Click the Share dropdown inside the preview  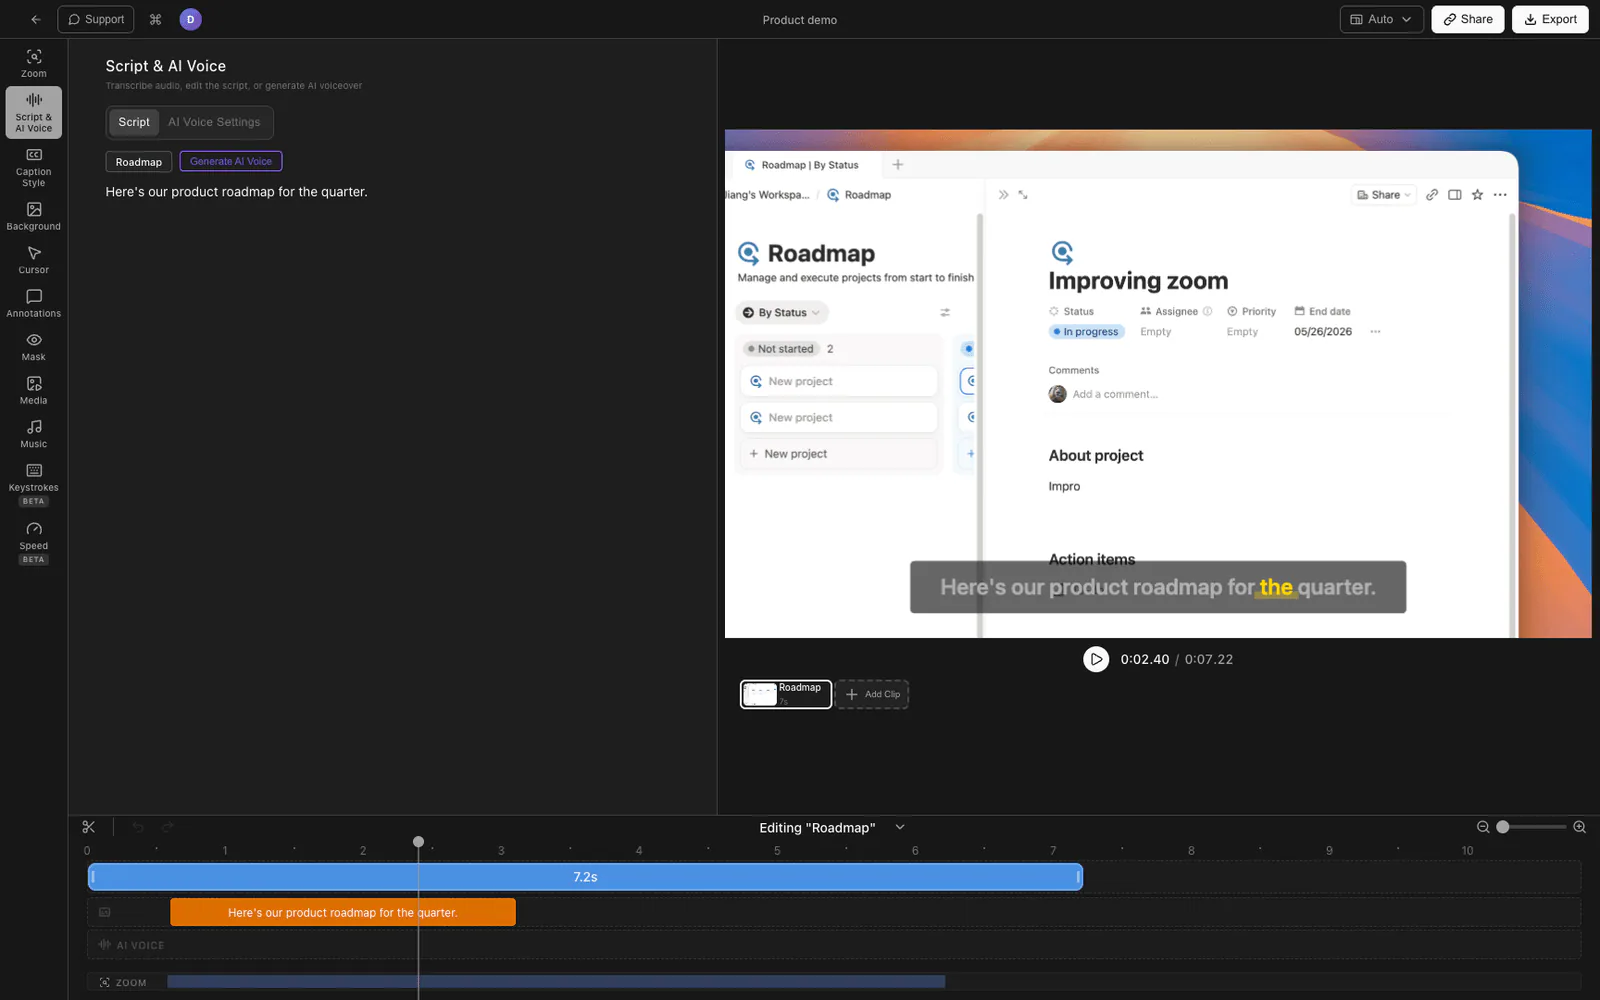pos(1384,195)
